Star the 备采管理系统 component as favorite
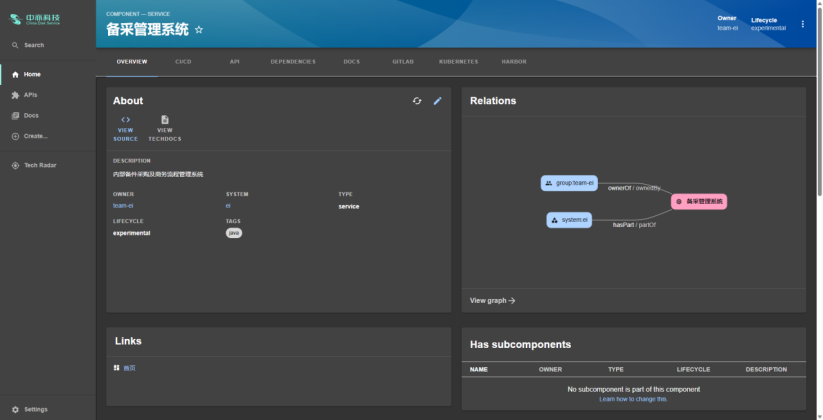Viewport: 823px width, 420px height. point(199,30)
